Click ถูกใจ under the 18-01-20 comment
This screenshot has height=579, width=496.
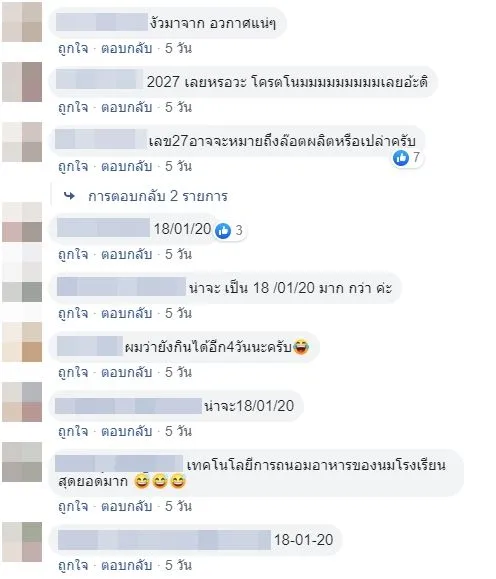[x=73, y=565]
